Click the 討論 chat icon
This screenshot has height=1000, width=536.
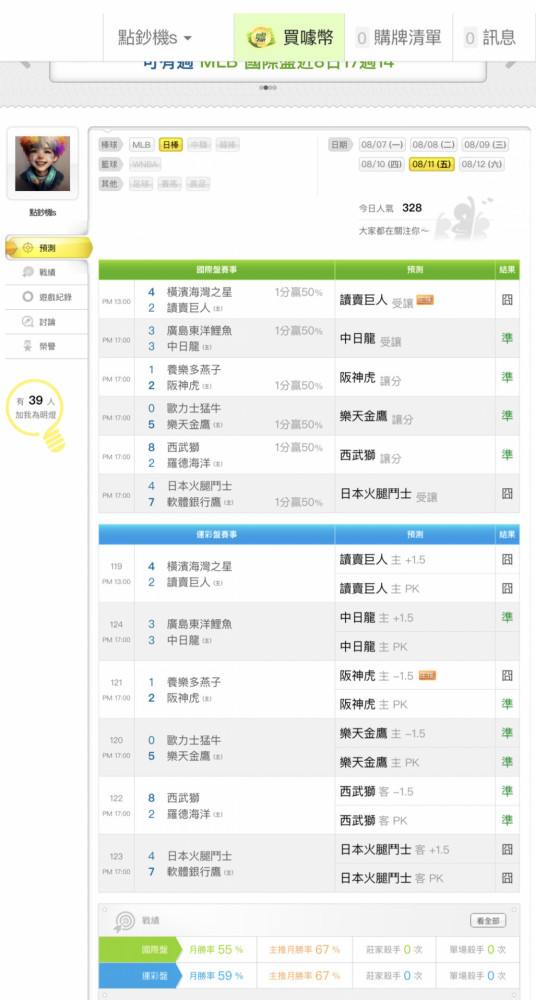(x=27, y=322)
